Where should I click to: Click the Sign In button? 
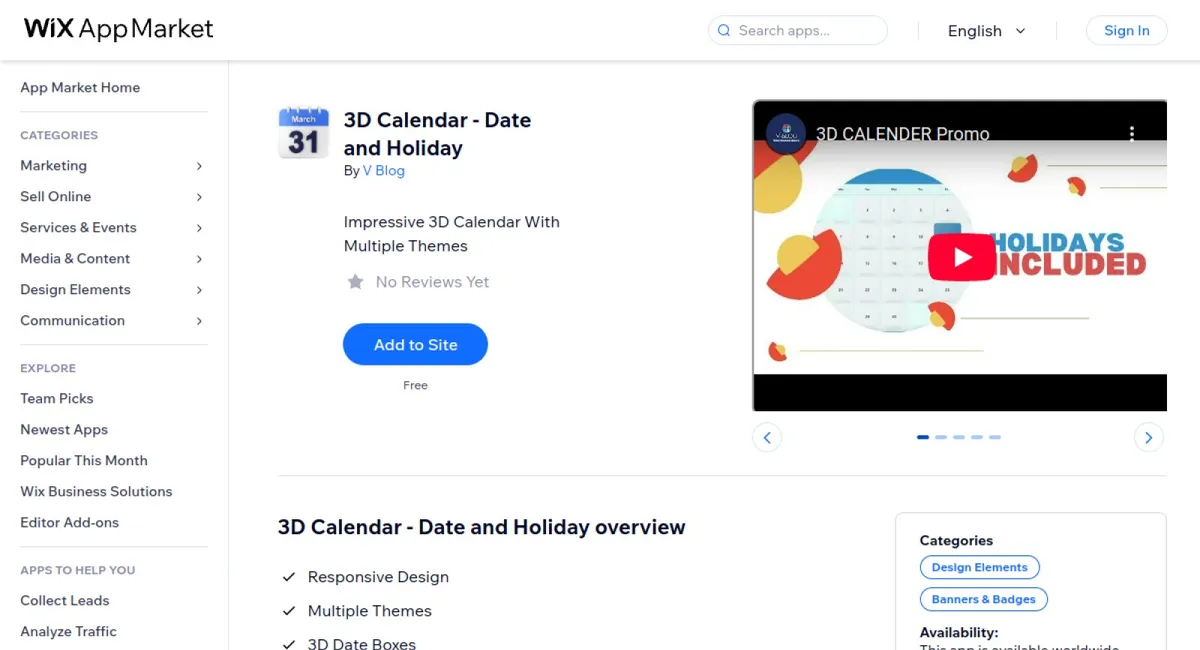click(x=1126, y=30)
